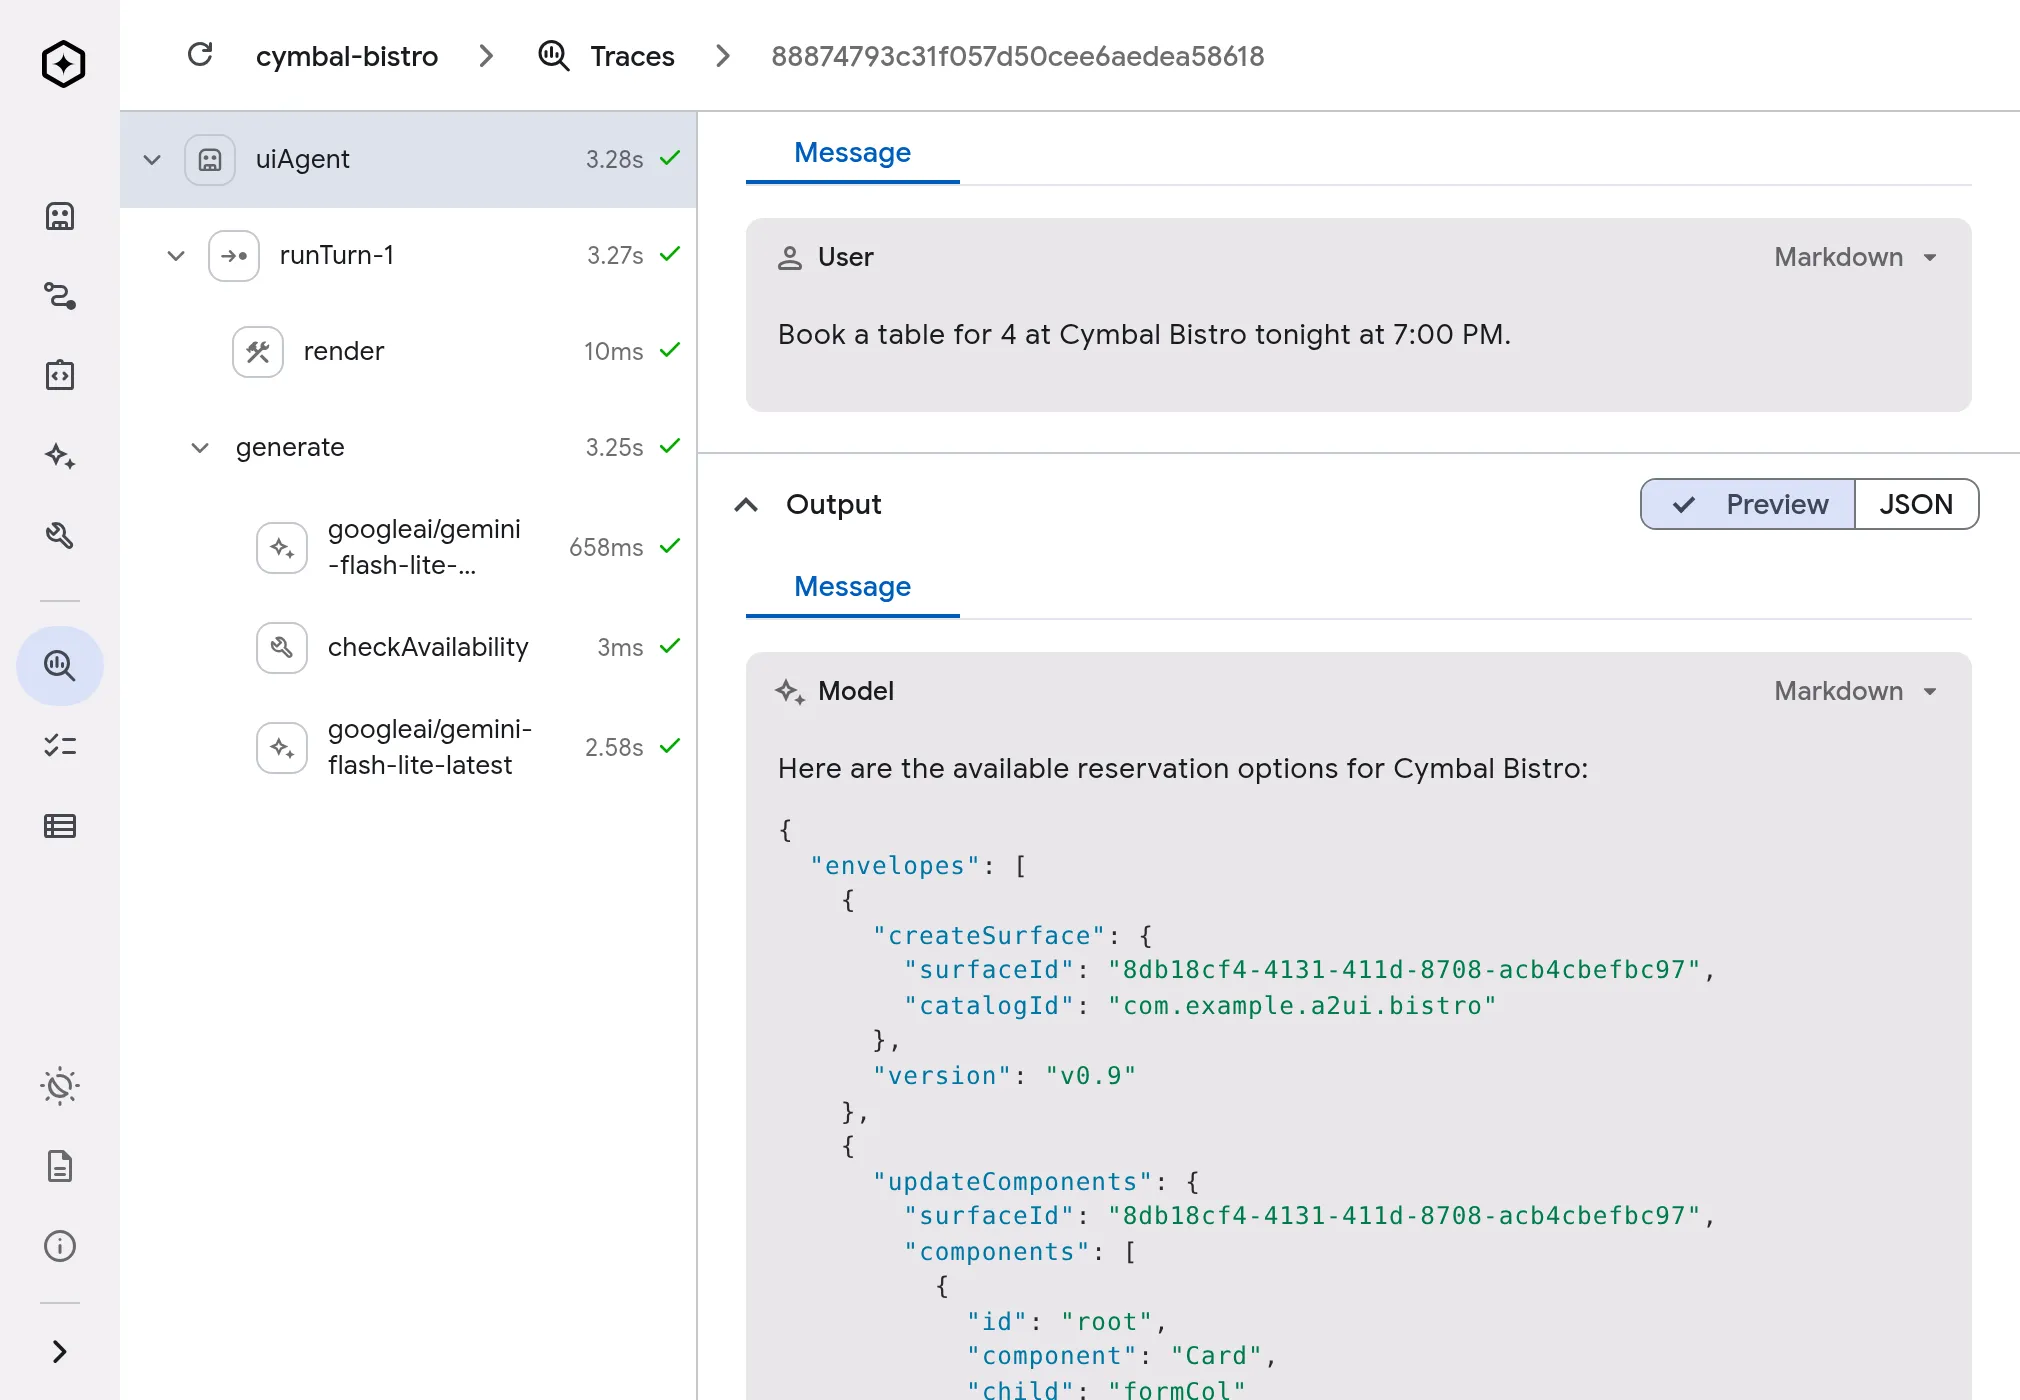Viewport: 2020px width, 1400px height.
Task: Select the truncated googleai/gemini-flash-lite-... span
Action: point(408,548)
